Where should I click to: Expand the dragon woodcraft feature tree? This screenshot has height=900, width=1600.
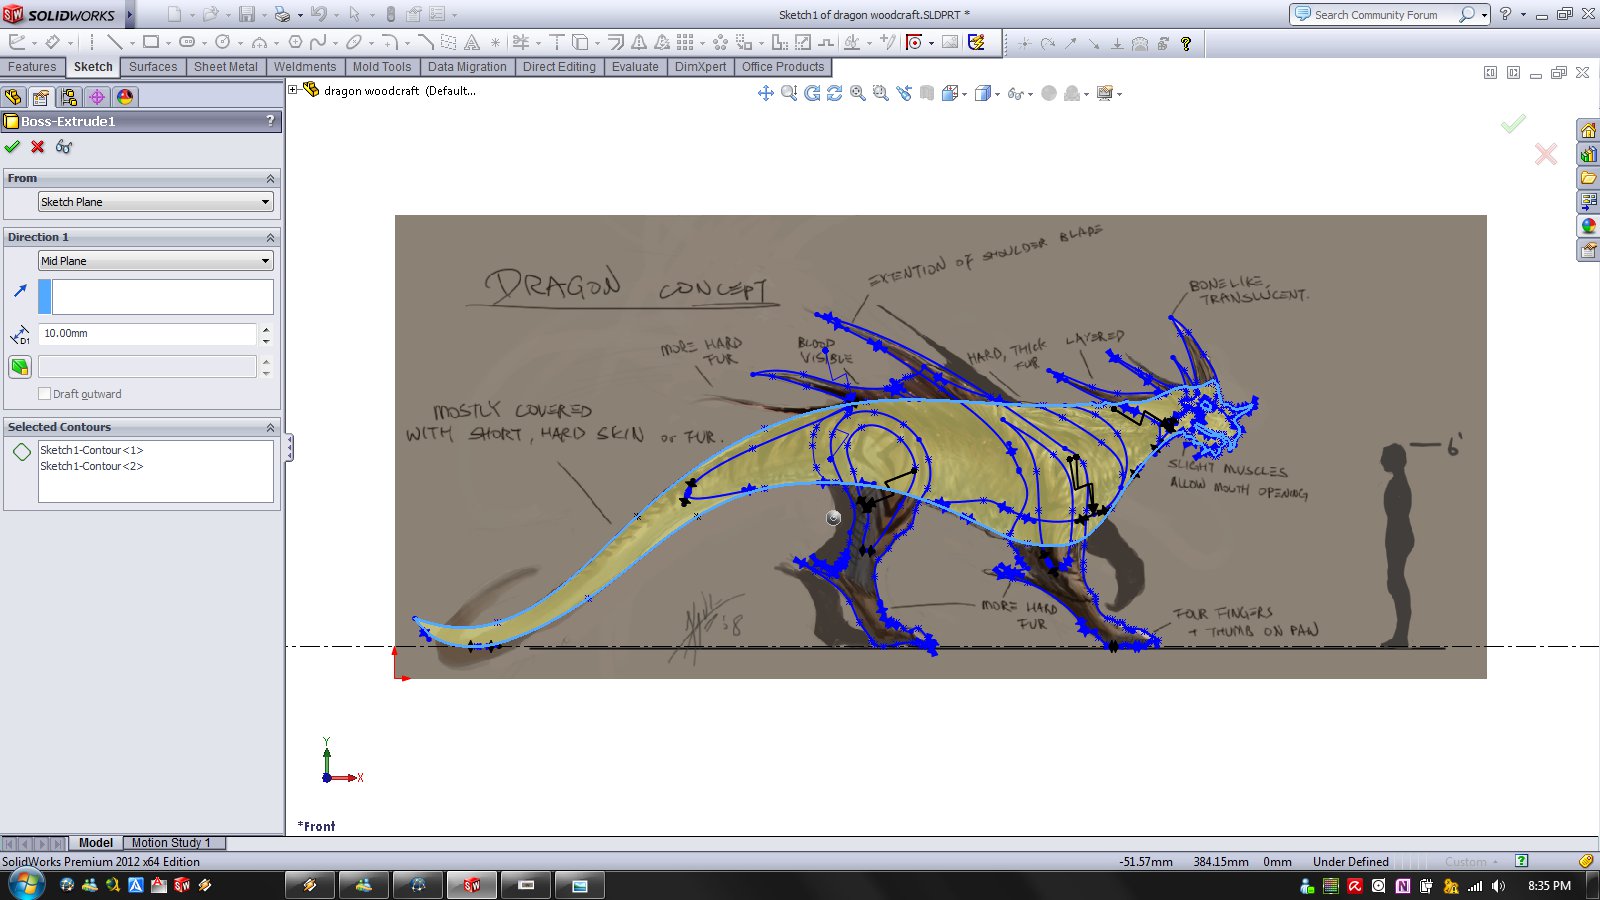(x=293, y=90)
